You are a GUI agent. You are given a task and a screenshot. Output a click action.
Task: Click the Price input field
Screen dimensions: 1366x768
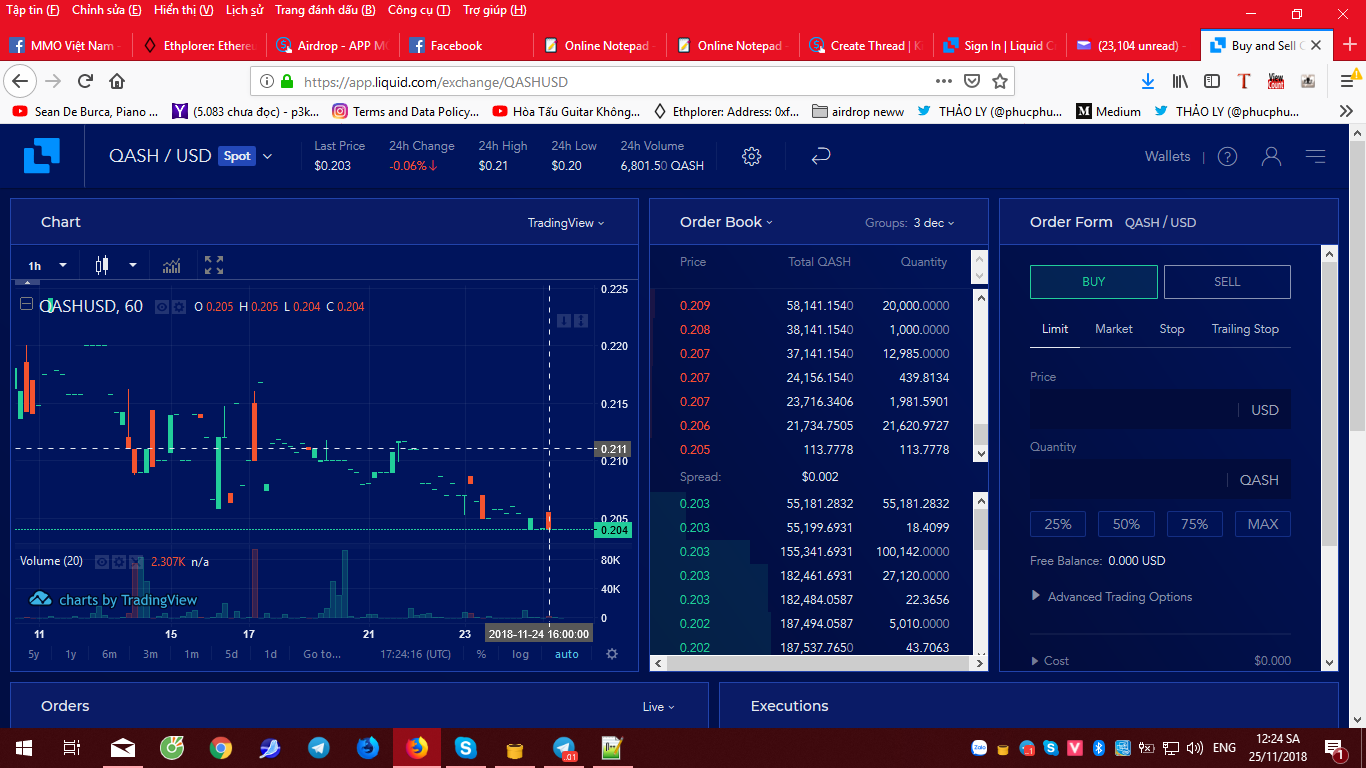click(1160, 410)
